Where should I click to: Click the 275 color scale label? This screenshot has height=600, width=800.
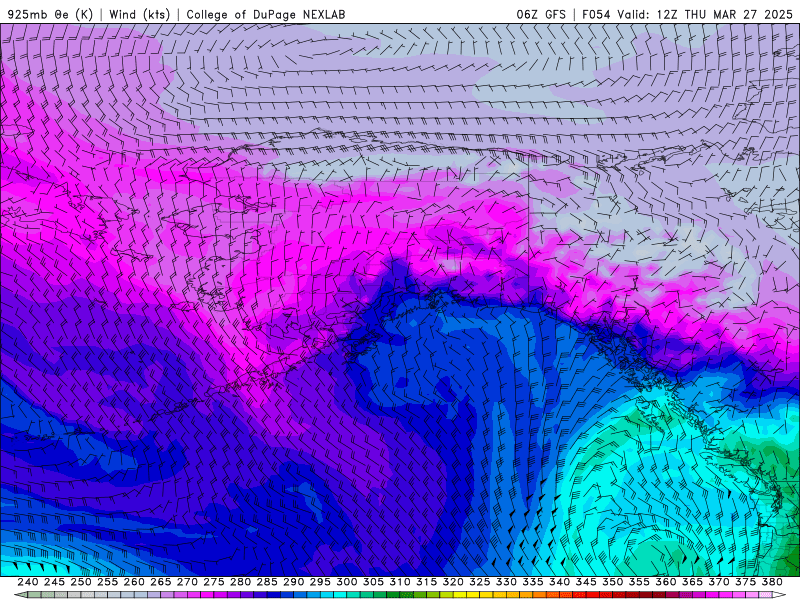tap(213, 582)
